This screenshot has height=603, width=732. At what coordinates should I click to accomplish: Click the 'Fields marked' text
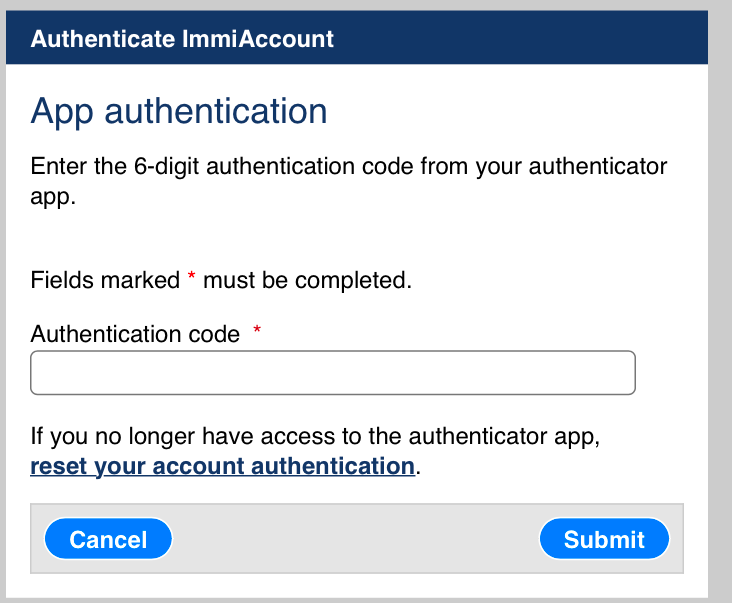[105, 280]
